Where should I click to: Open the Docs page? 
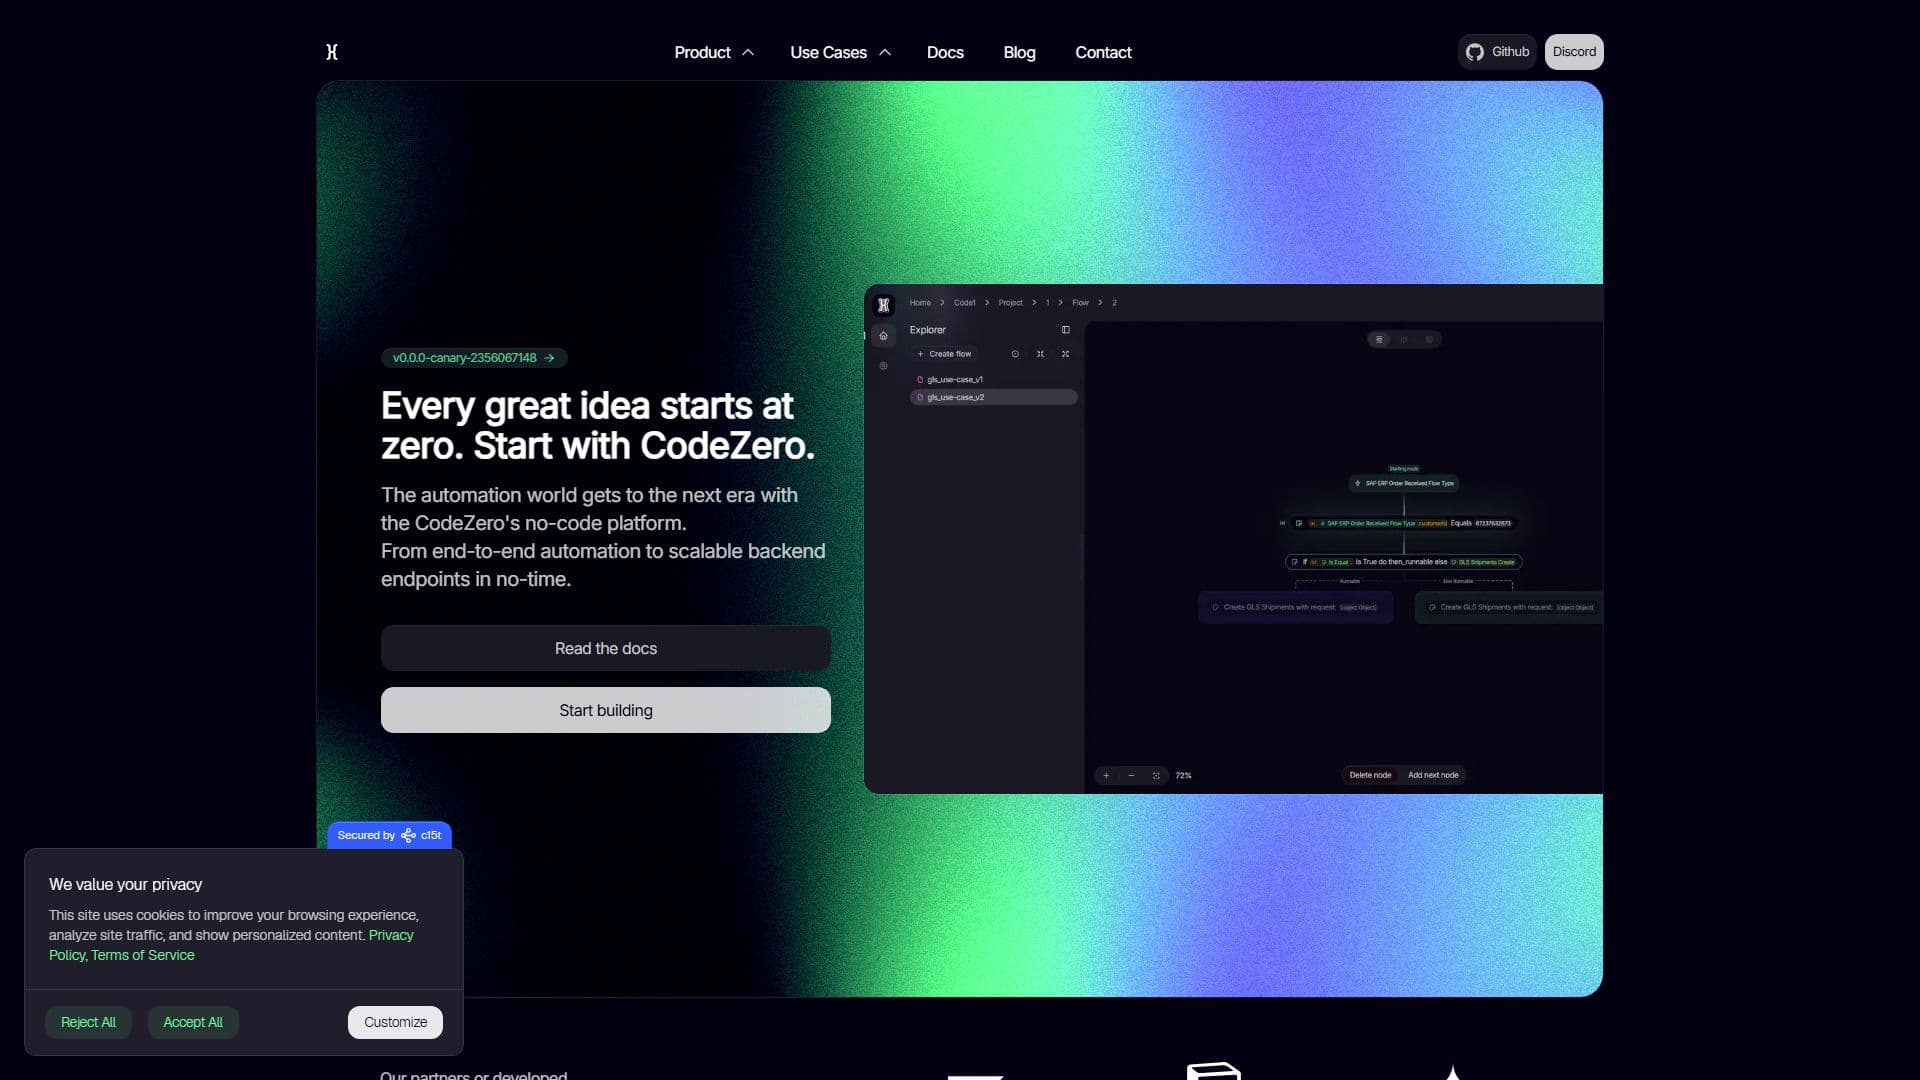(x=945, y=52)
